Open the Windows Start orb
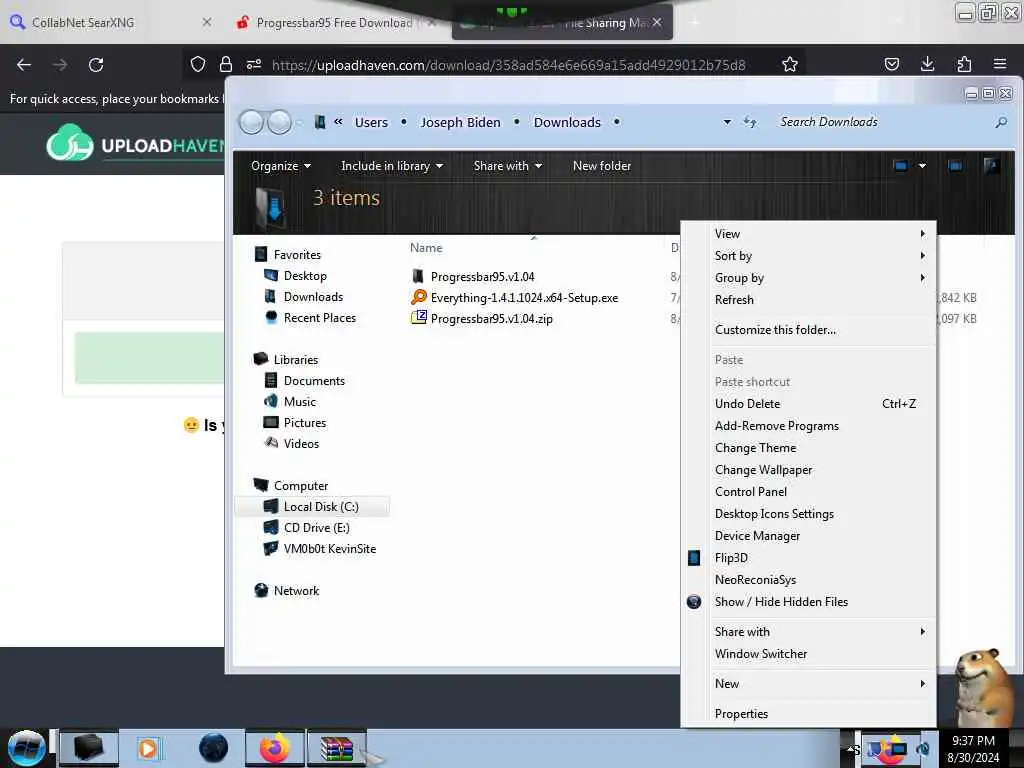 pyautogui.click(x=26, y=748)
